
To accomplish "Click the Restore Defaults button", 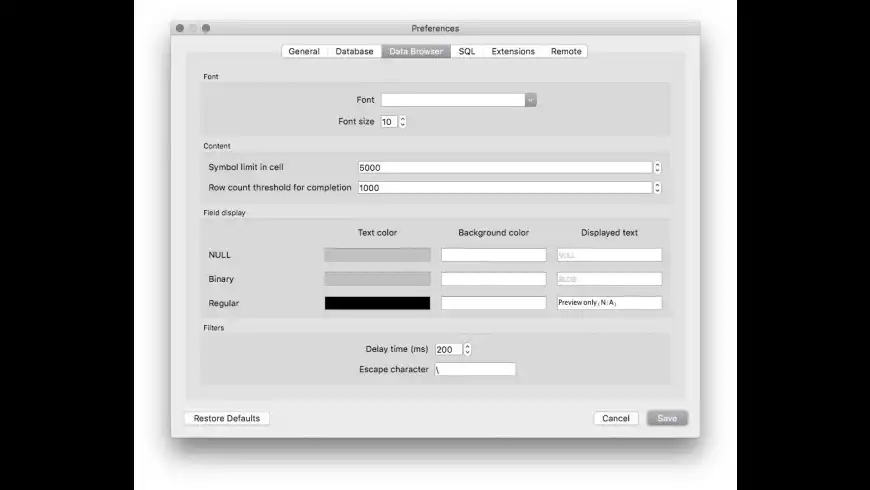I will point(226,418).
